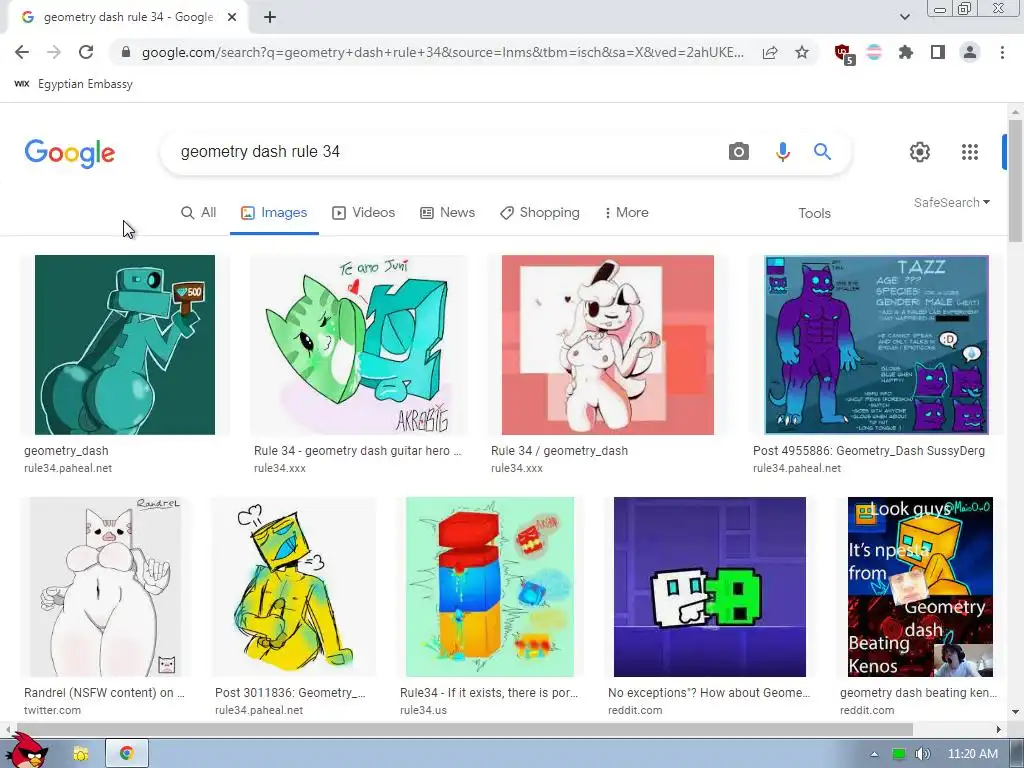Open the volume control in system tray
This screenshot has width=1024, height=768.
pos(922,754)
